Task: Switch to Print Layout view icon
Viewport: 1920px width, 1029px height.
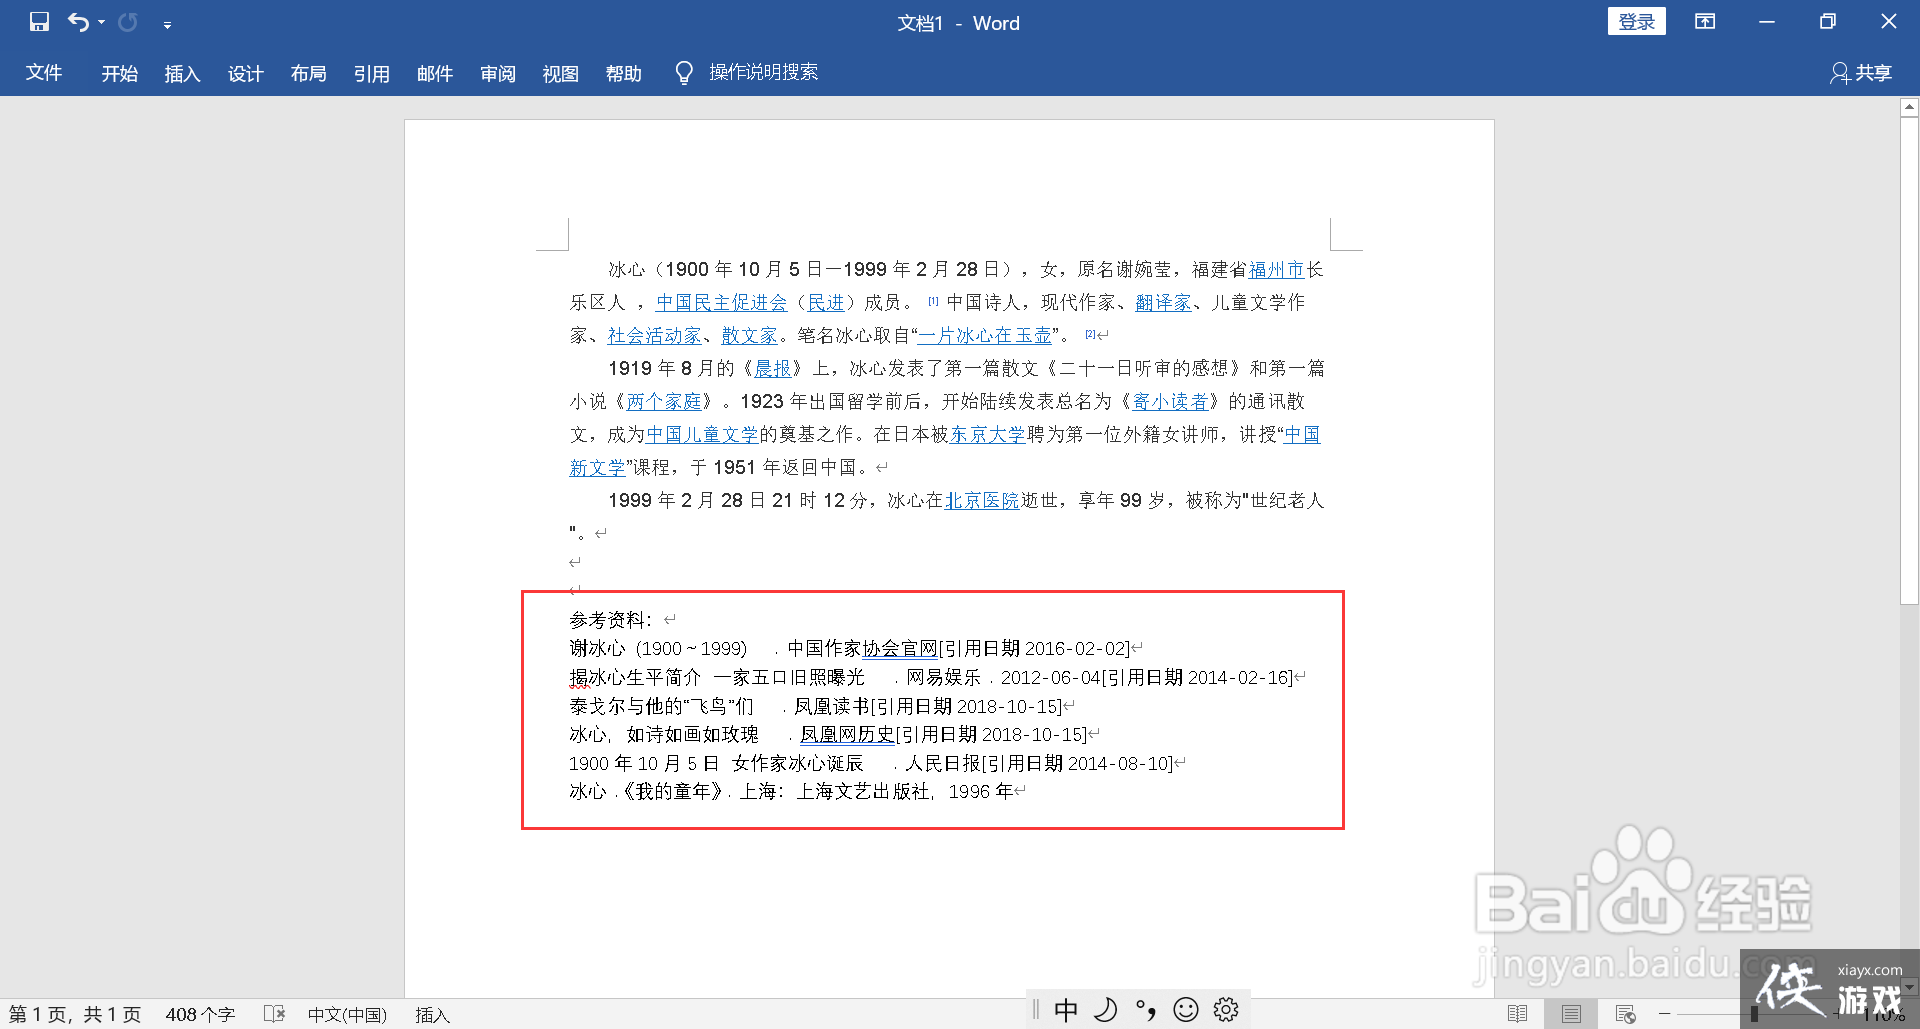Action: (1571, 1014)
